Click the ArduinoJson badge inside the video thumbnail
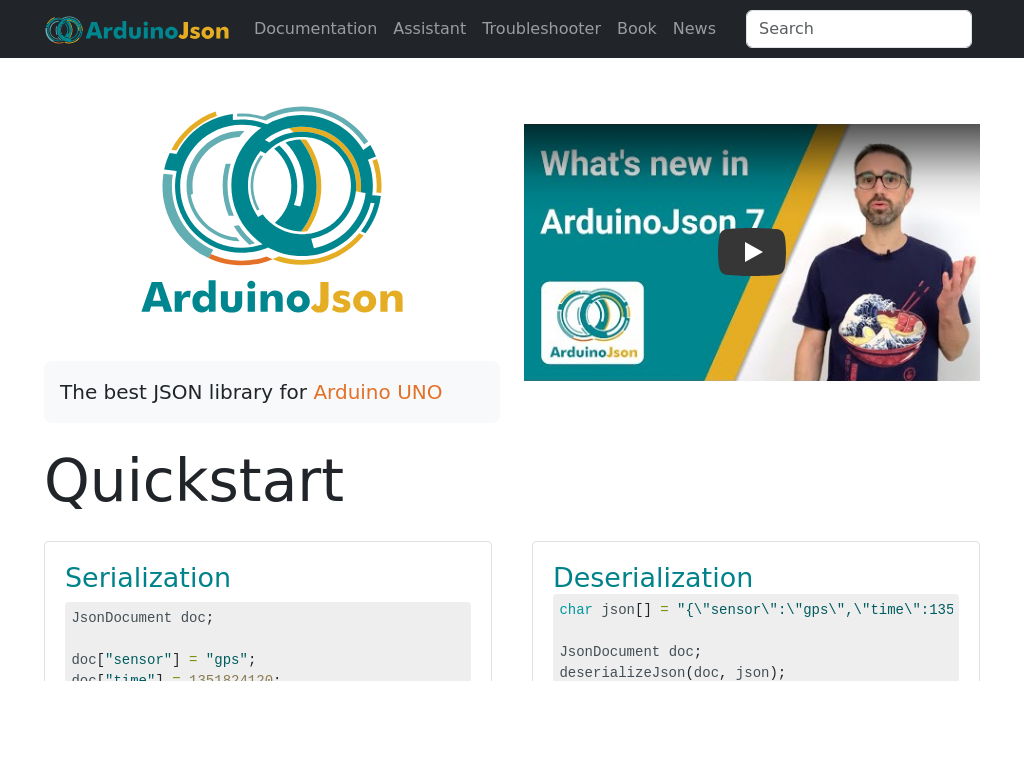This screenshot has width=1024, height=768. [592, 323]
